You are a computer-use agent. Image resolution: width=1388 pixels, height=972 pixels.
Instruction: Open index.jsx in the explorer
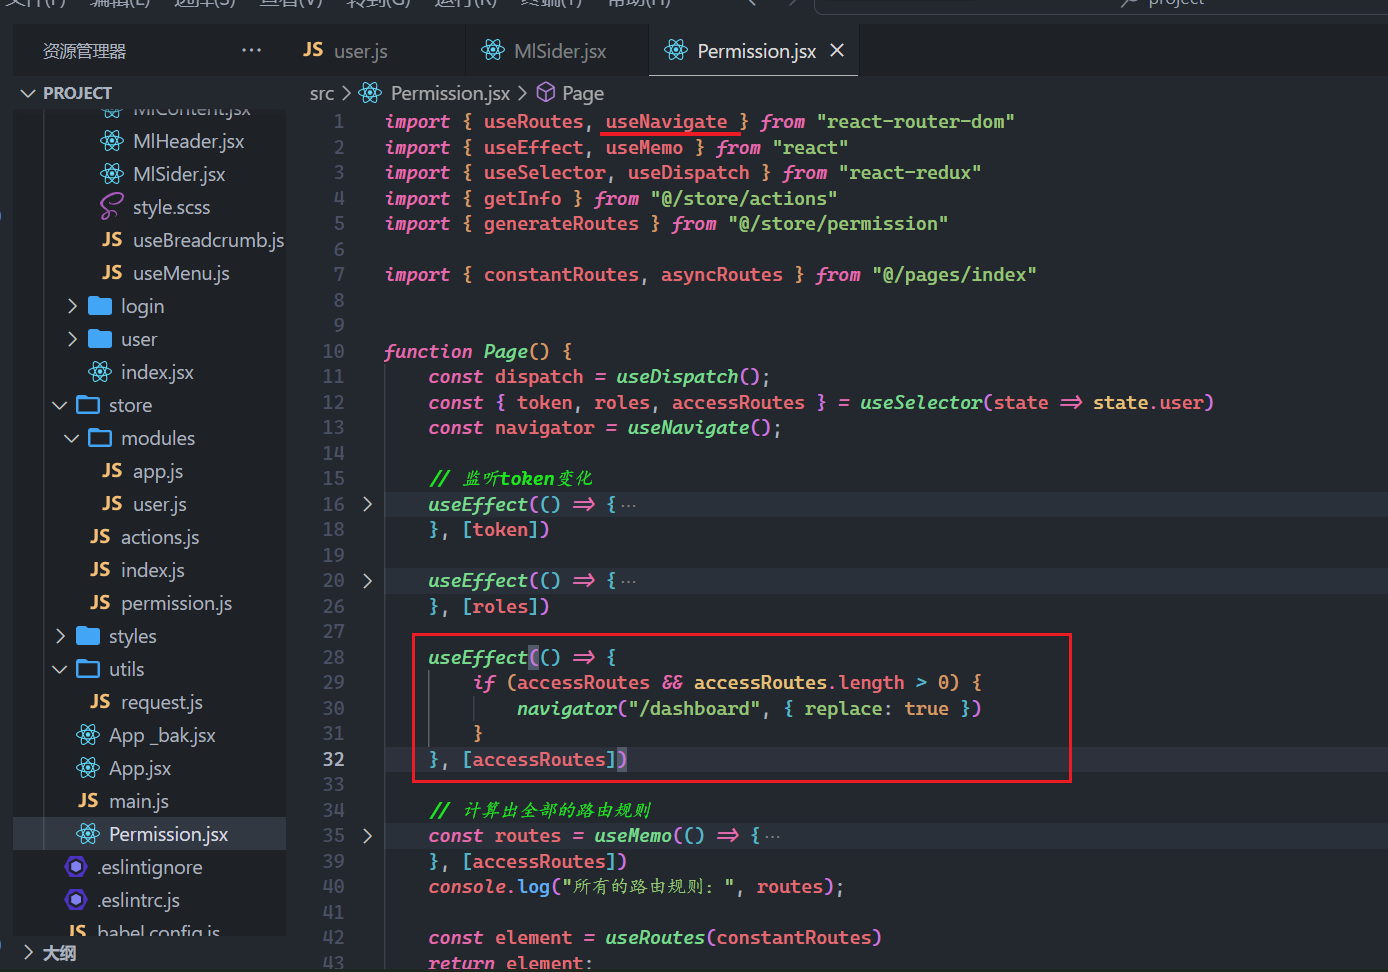[157, 372]
